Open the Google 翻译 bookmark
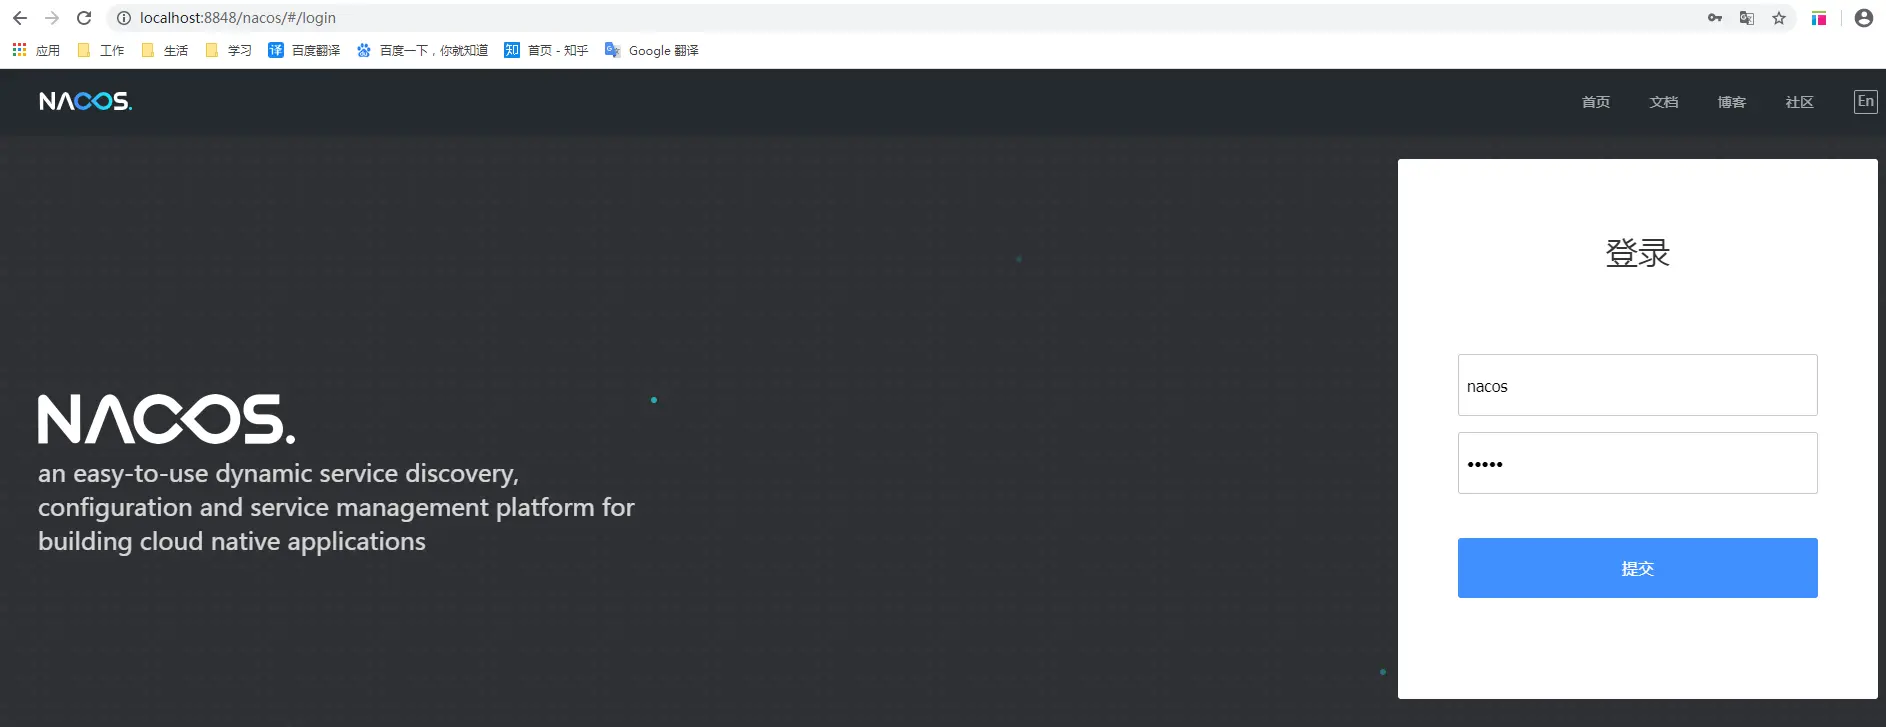 pyautogui.click(x=652, y=50)
